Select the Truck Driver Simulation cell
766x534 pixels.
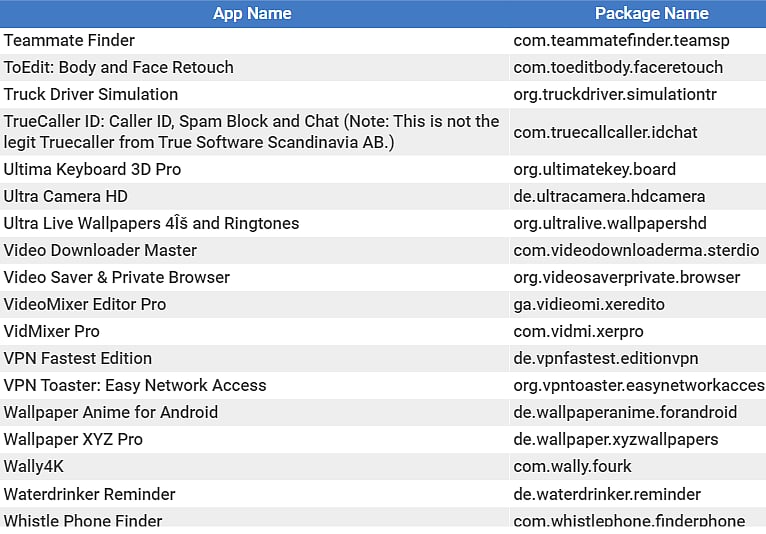91,94
